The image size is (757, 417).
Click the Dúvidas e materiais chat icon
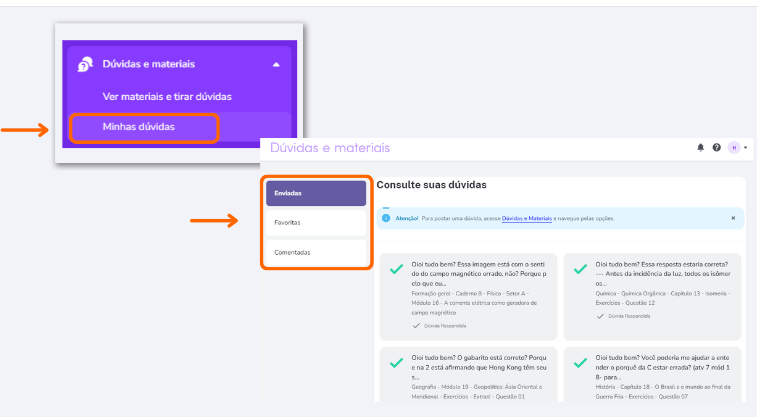tap(85, 64)
